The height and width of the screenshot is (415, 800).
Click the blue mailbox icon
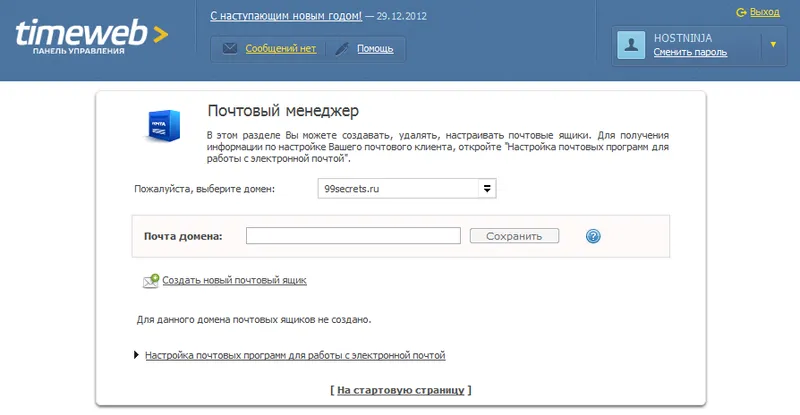point(163,126)
